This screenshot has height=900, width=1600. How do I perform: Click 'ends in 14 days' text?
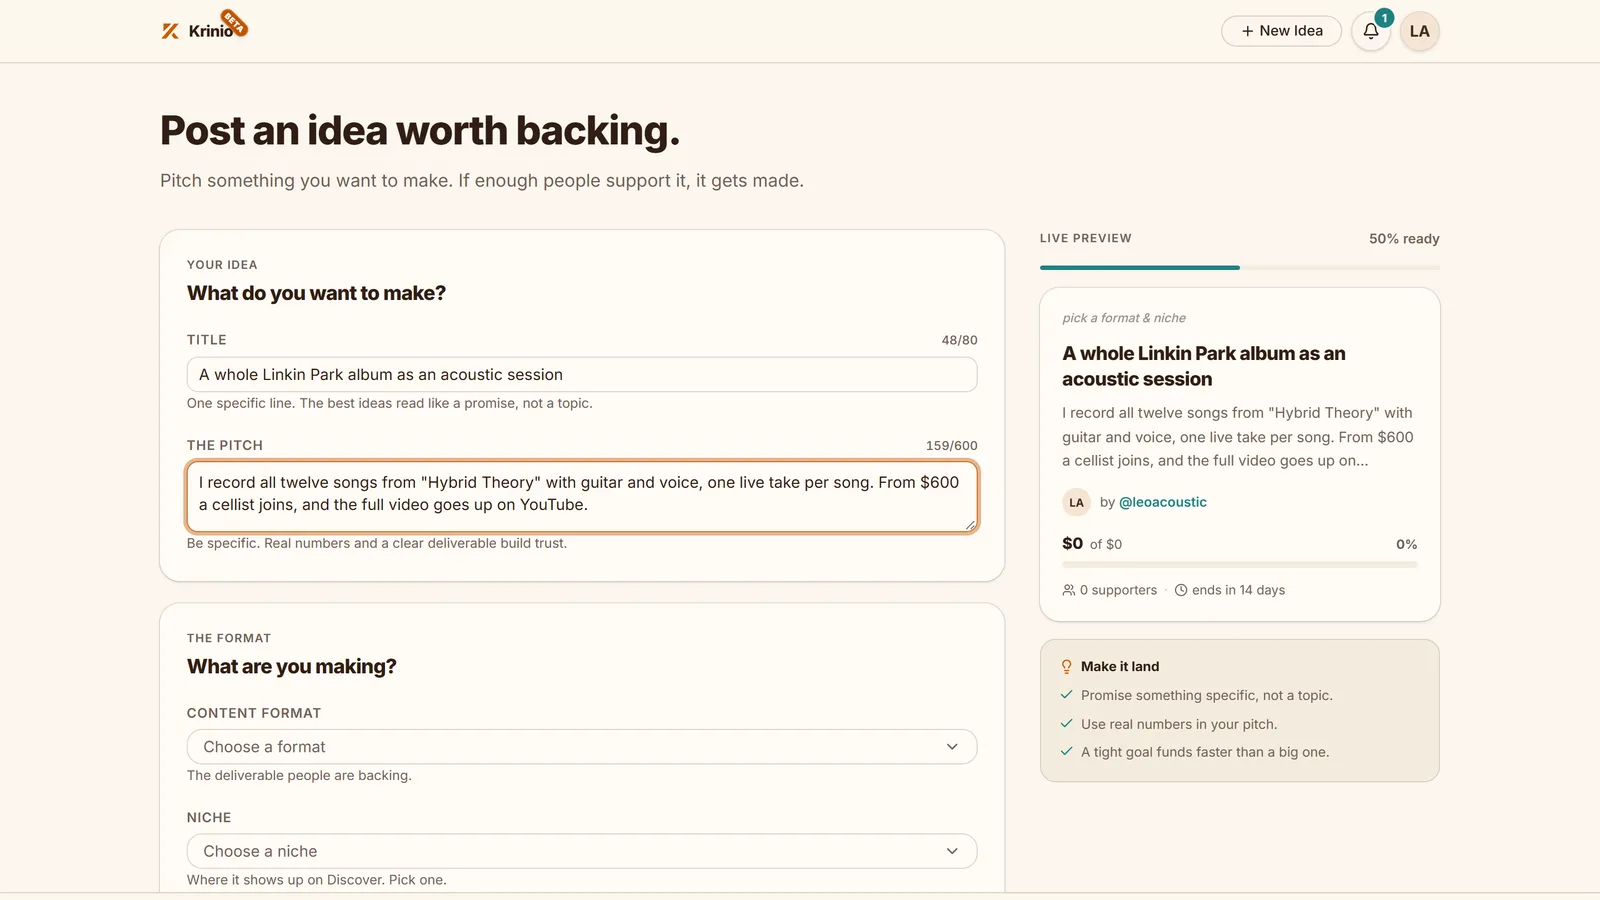[1238, 590]
